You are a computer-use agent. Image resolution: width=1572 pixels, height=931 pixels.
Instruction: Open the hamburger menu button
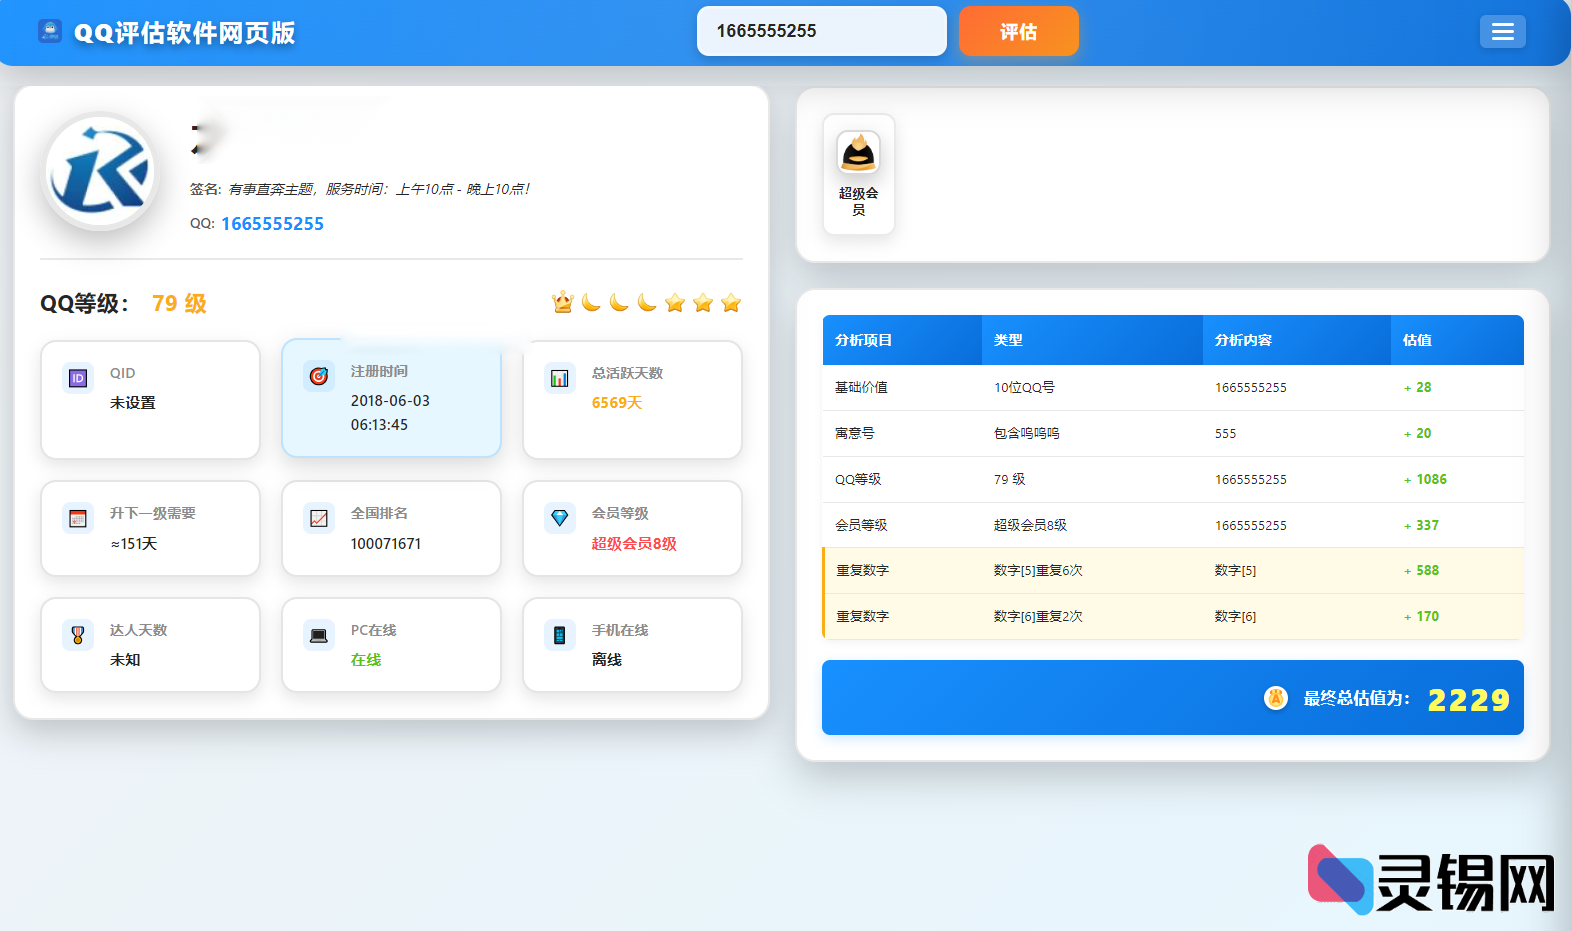pyautogui.click(x=1503, y=32)
